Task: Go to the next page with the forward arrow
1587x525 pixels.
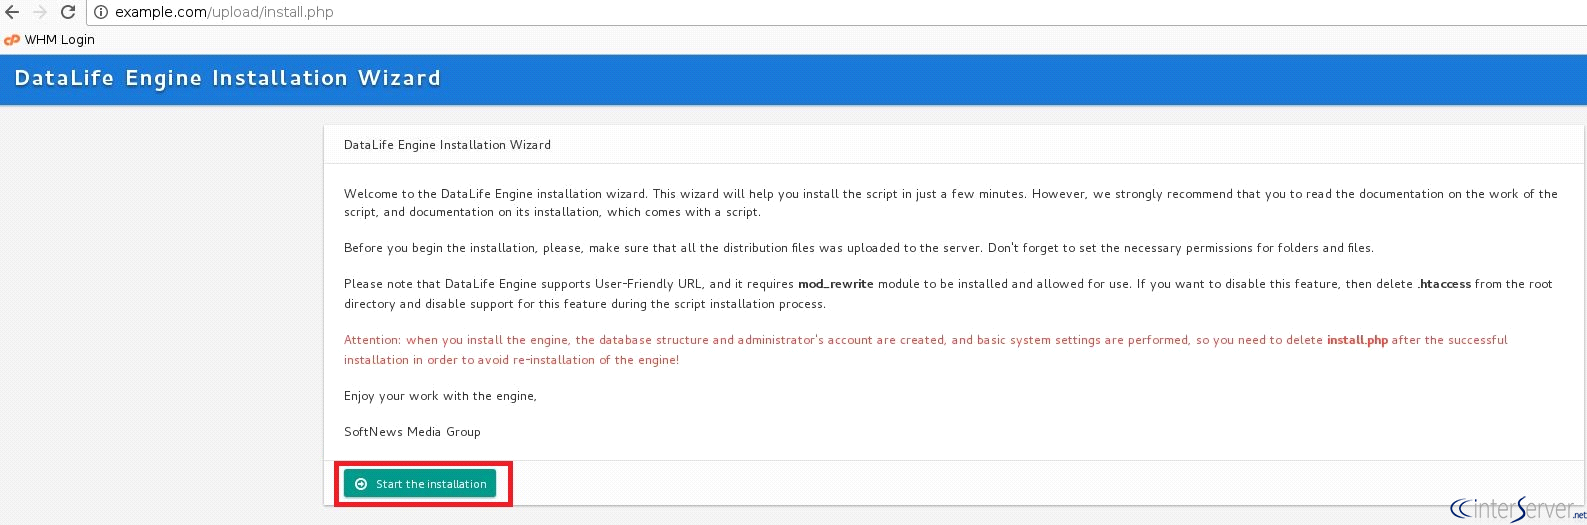Action: pos(40,12)
